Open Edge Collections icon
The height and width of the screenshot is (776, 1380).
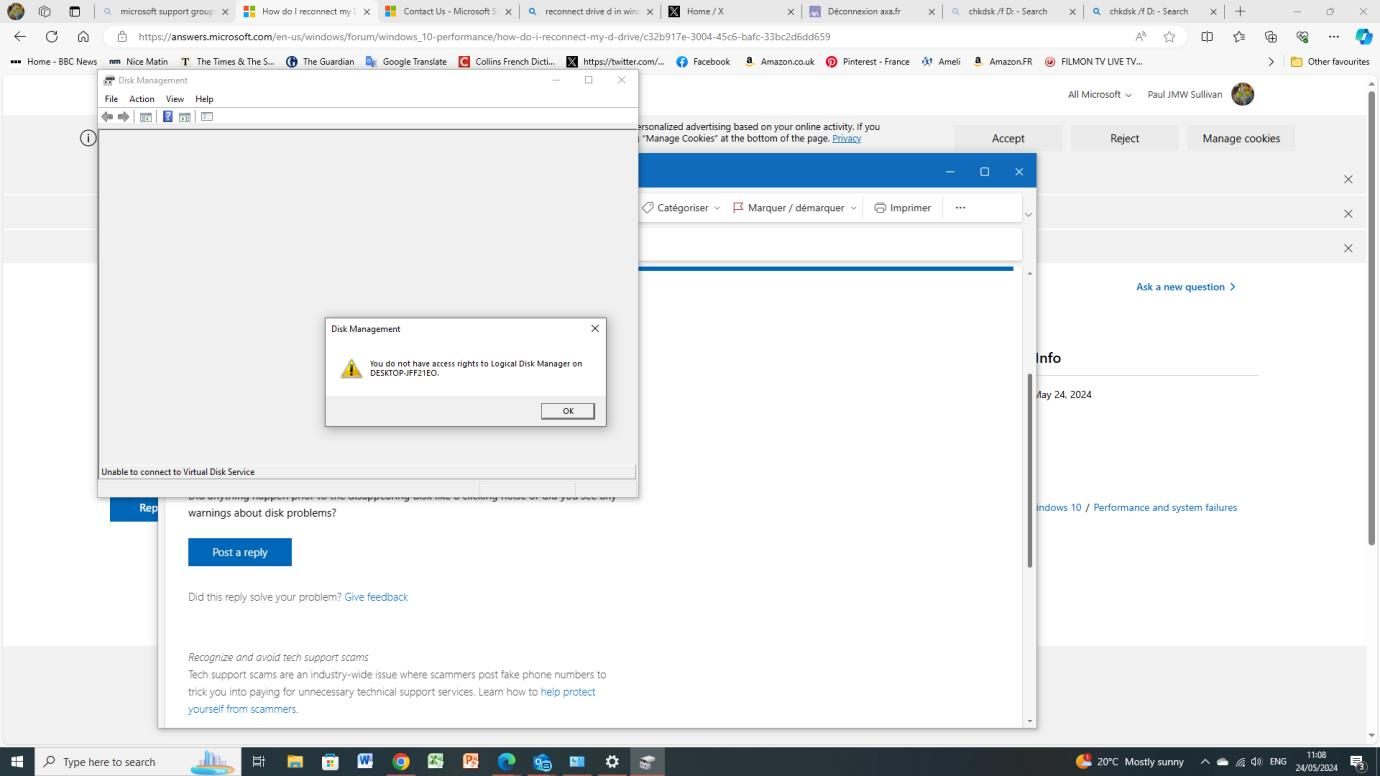click(x=1271, y=36)
